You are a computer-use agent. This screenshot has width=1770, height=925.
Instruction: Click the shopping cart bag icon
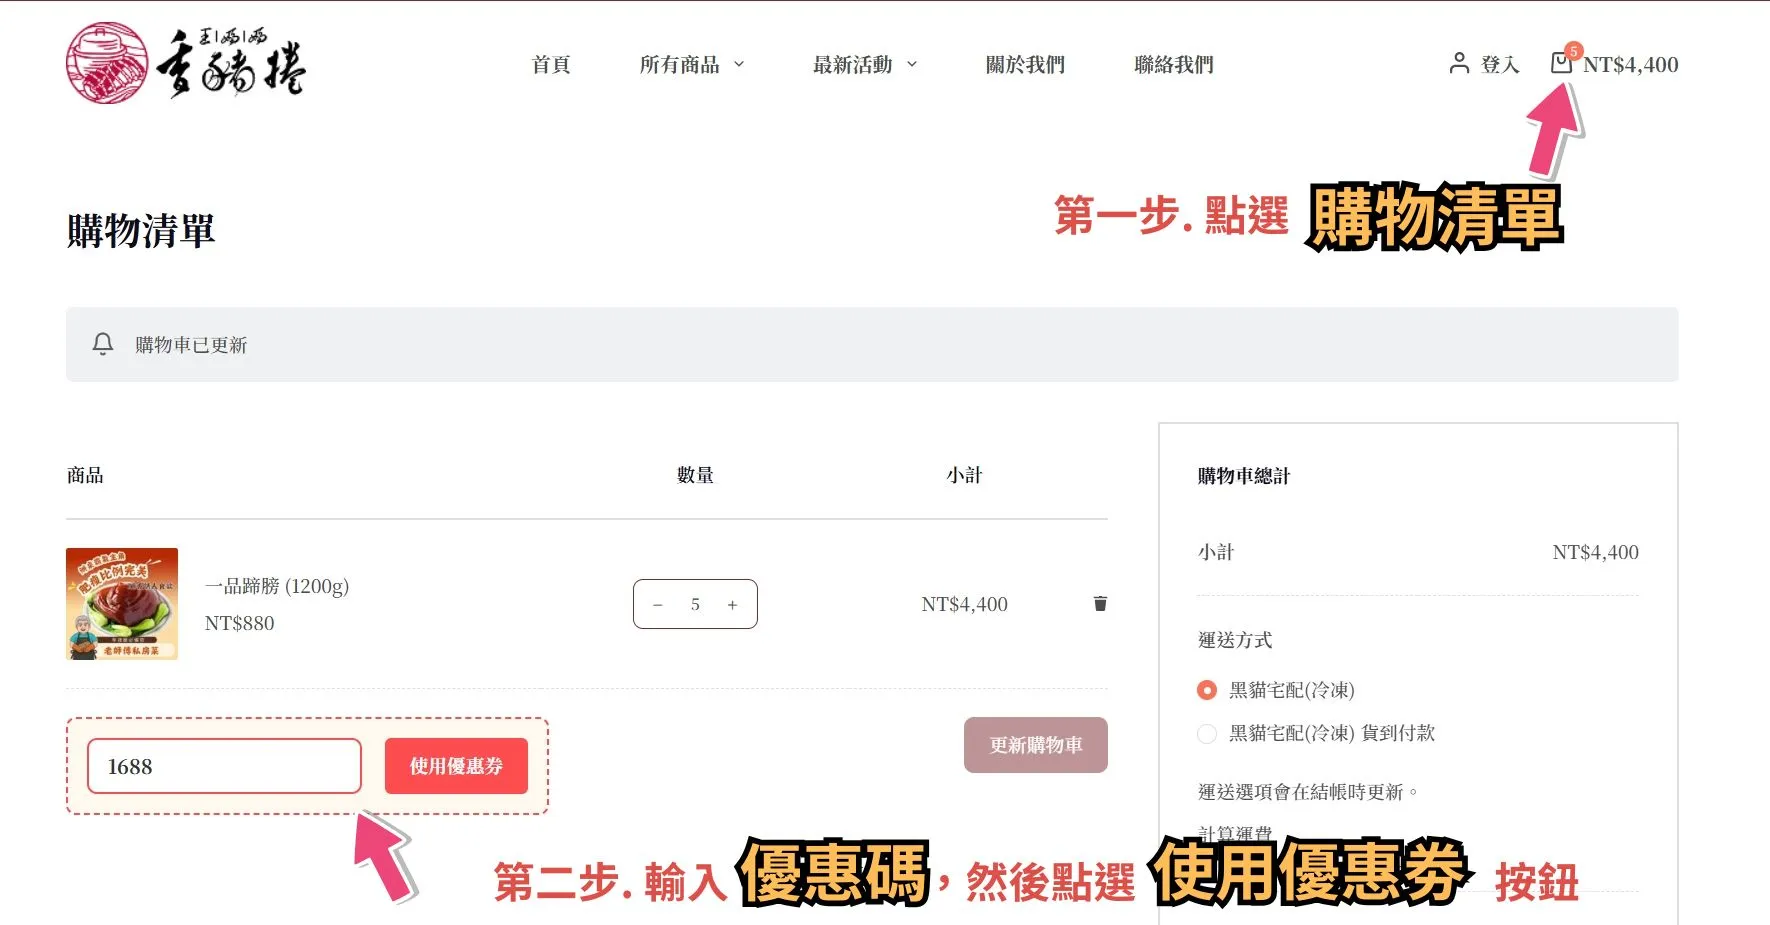[x=1560, y=64]
